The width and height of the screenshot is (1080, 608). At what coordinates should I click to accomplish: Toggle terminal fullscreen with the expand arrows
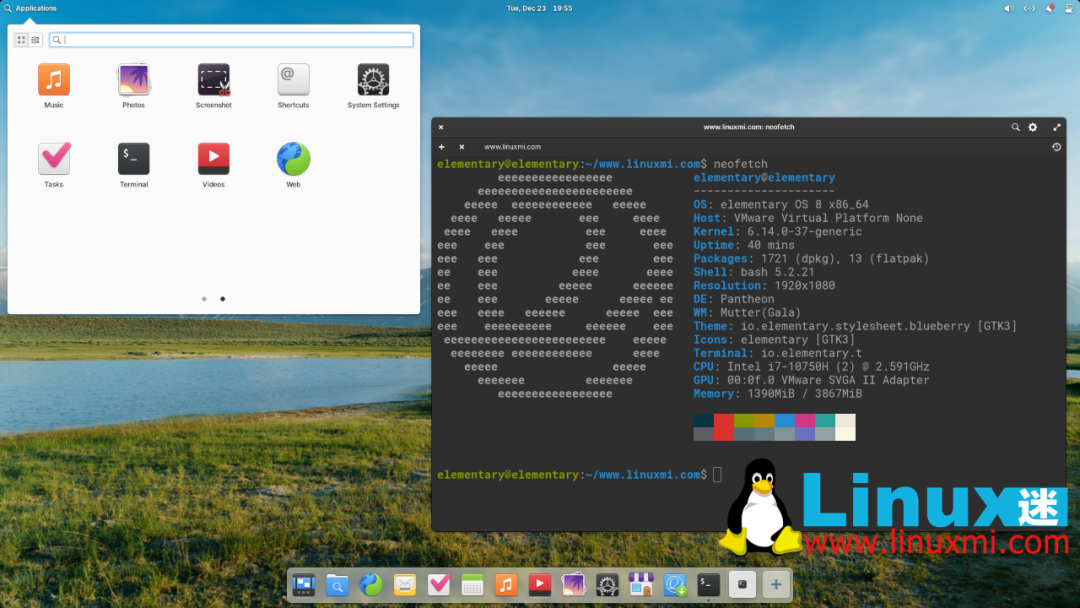click(x=1056, y=127)
